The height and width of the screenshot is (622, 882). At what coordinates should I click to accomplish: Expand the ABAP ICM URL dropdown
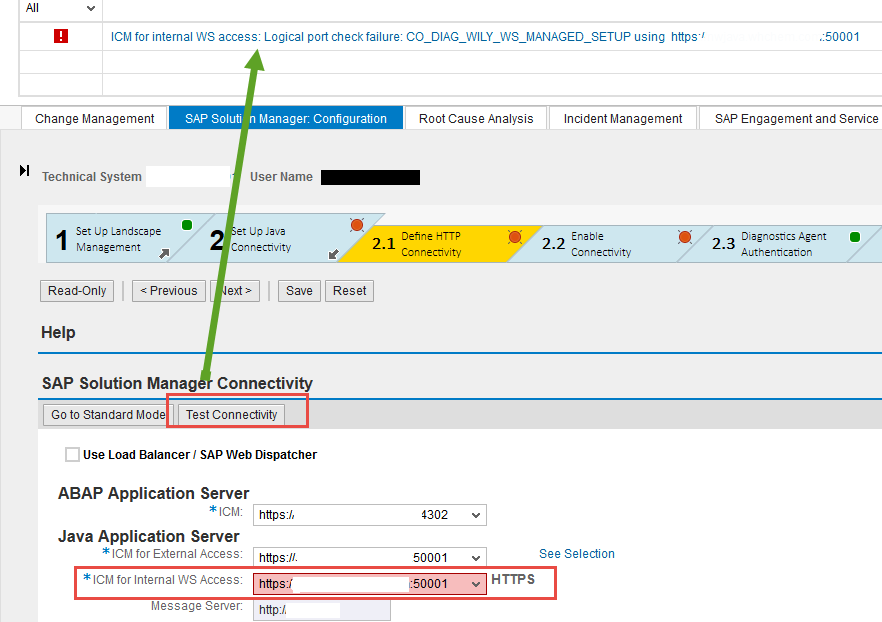(476, 515)
